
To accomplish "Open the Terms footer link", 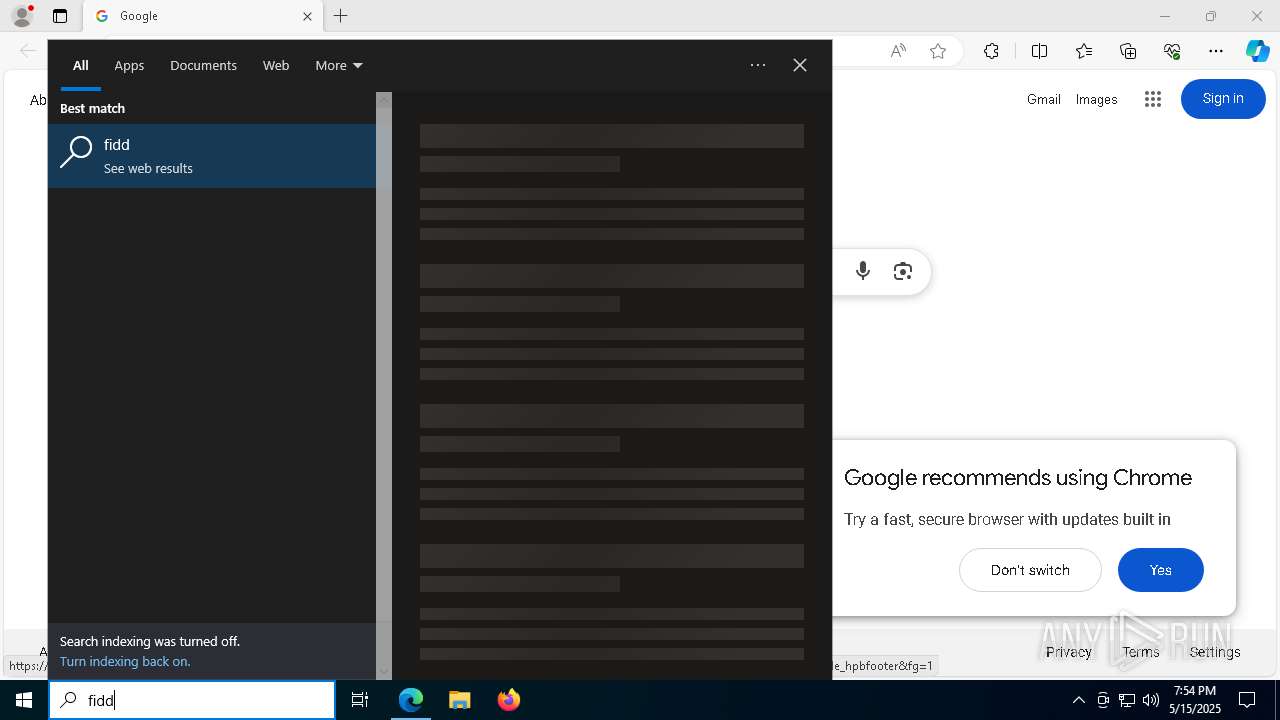I will (1140, 652).
